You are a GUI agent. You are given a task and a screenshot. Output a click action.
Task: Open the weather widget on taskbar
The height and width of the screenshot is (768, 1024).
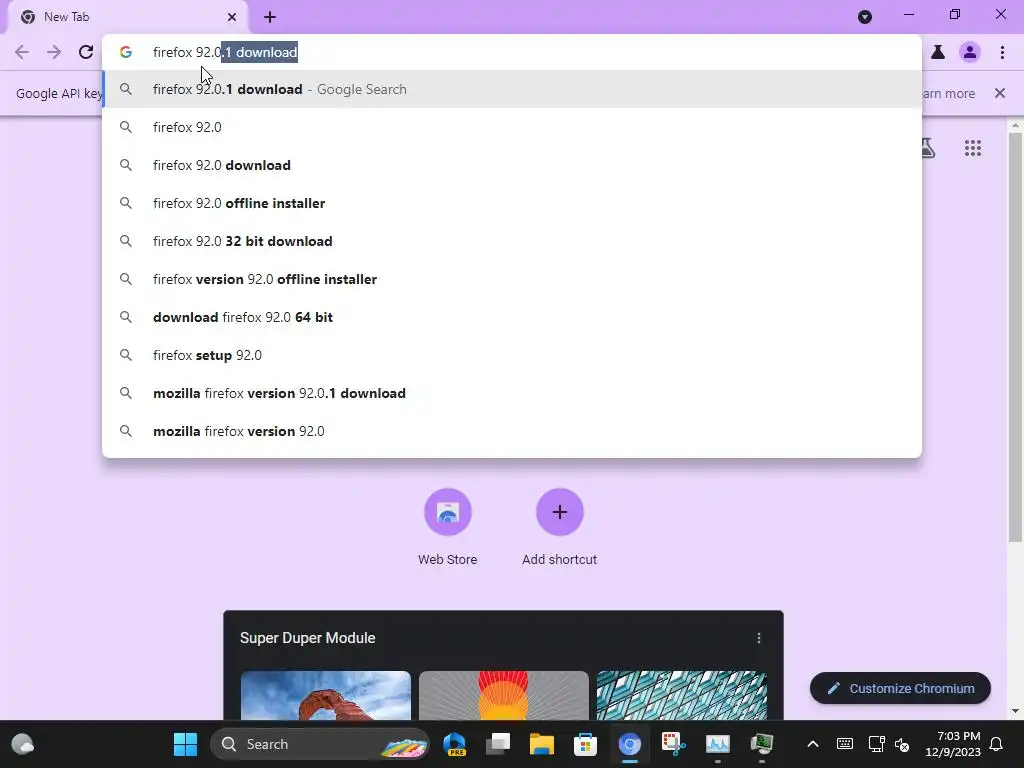pos(23,744)
